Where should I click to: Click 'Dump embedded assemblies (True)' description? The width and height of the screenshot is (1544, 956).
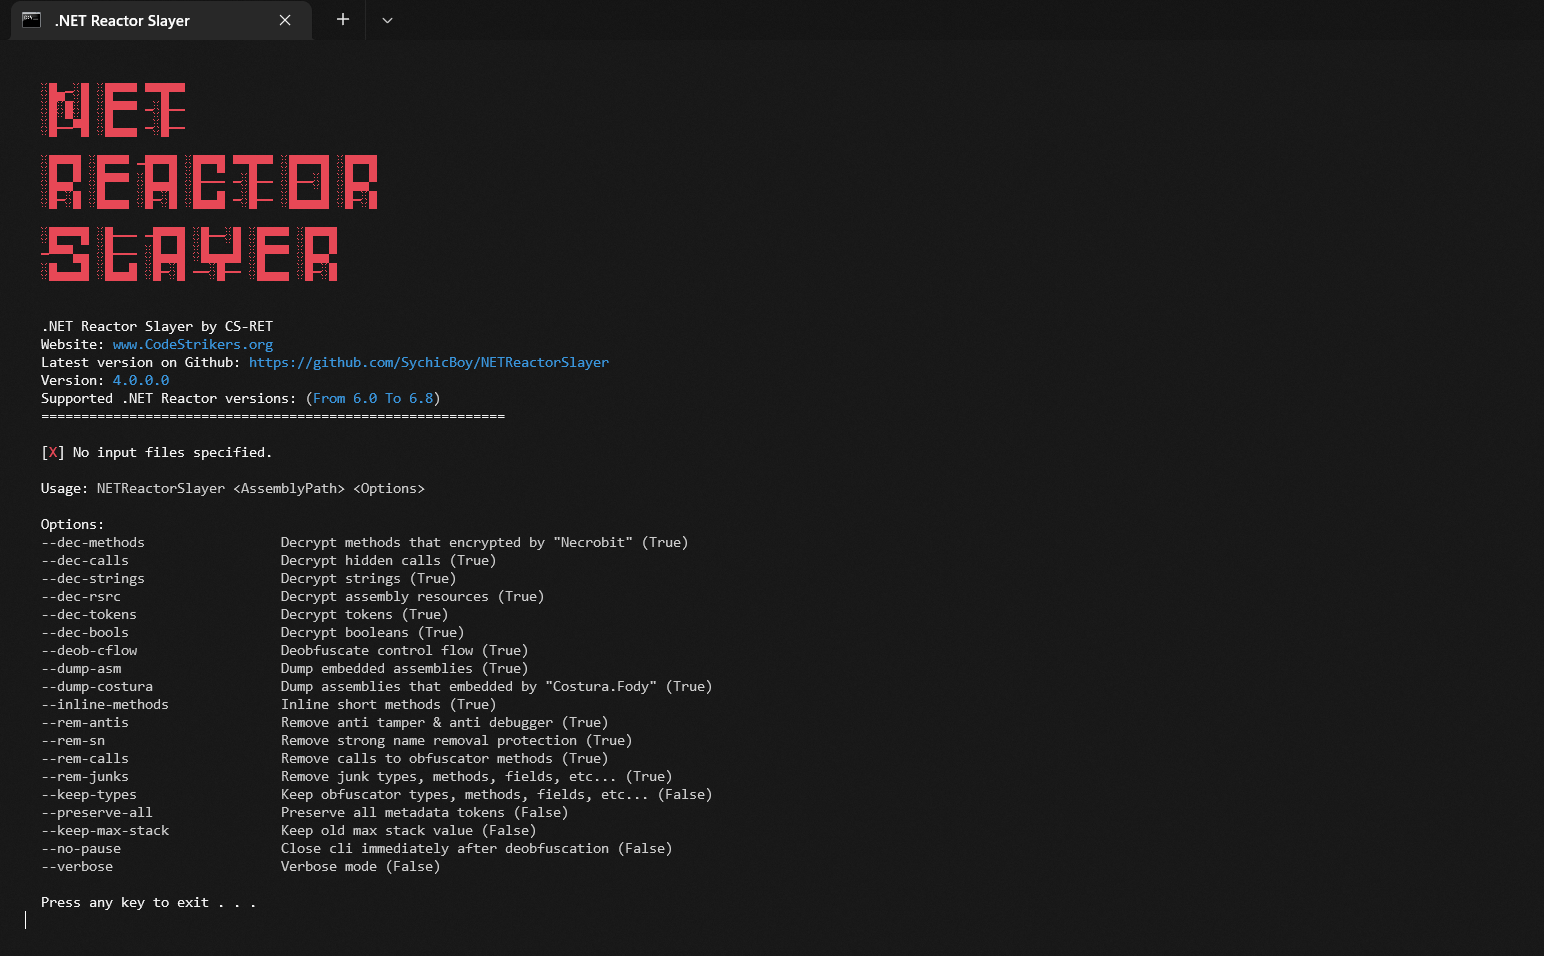point(404,668)
